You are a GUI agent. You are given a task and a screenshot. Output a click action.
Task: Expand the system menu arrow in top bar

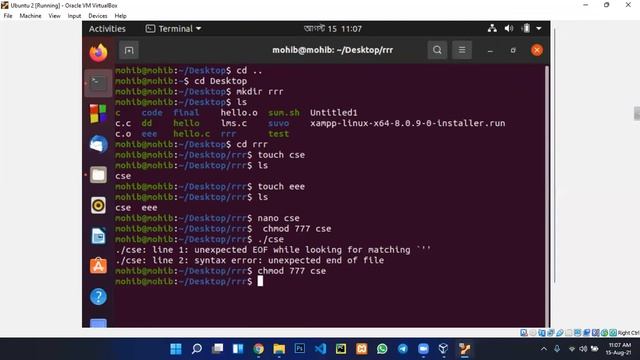(539, 29)
